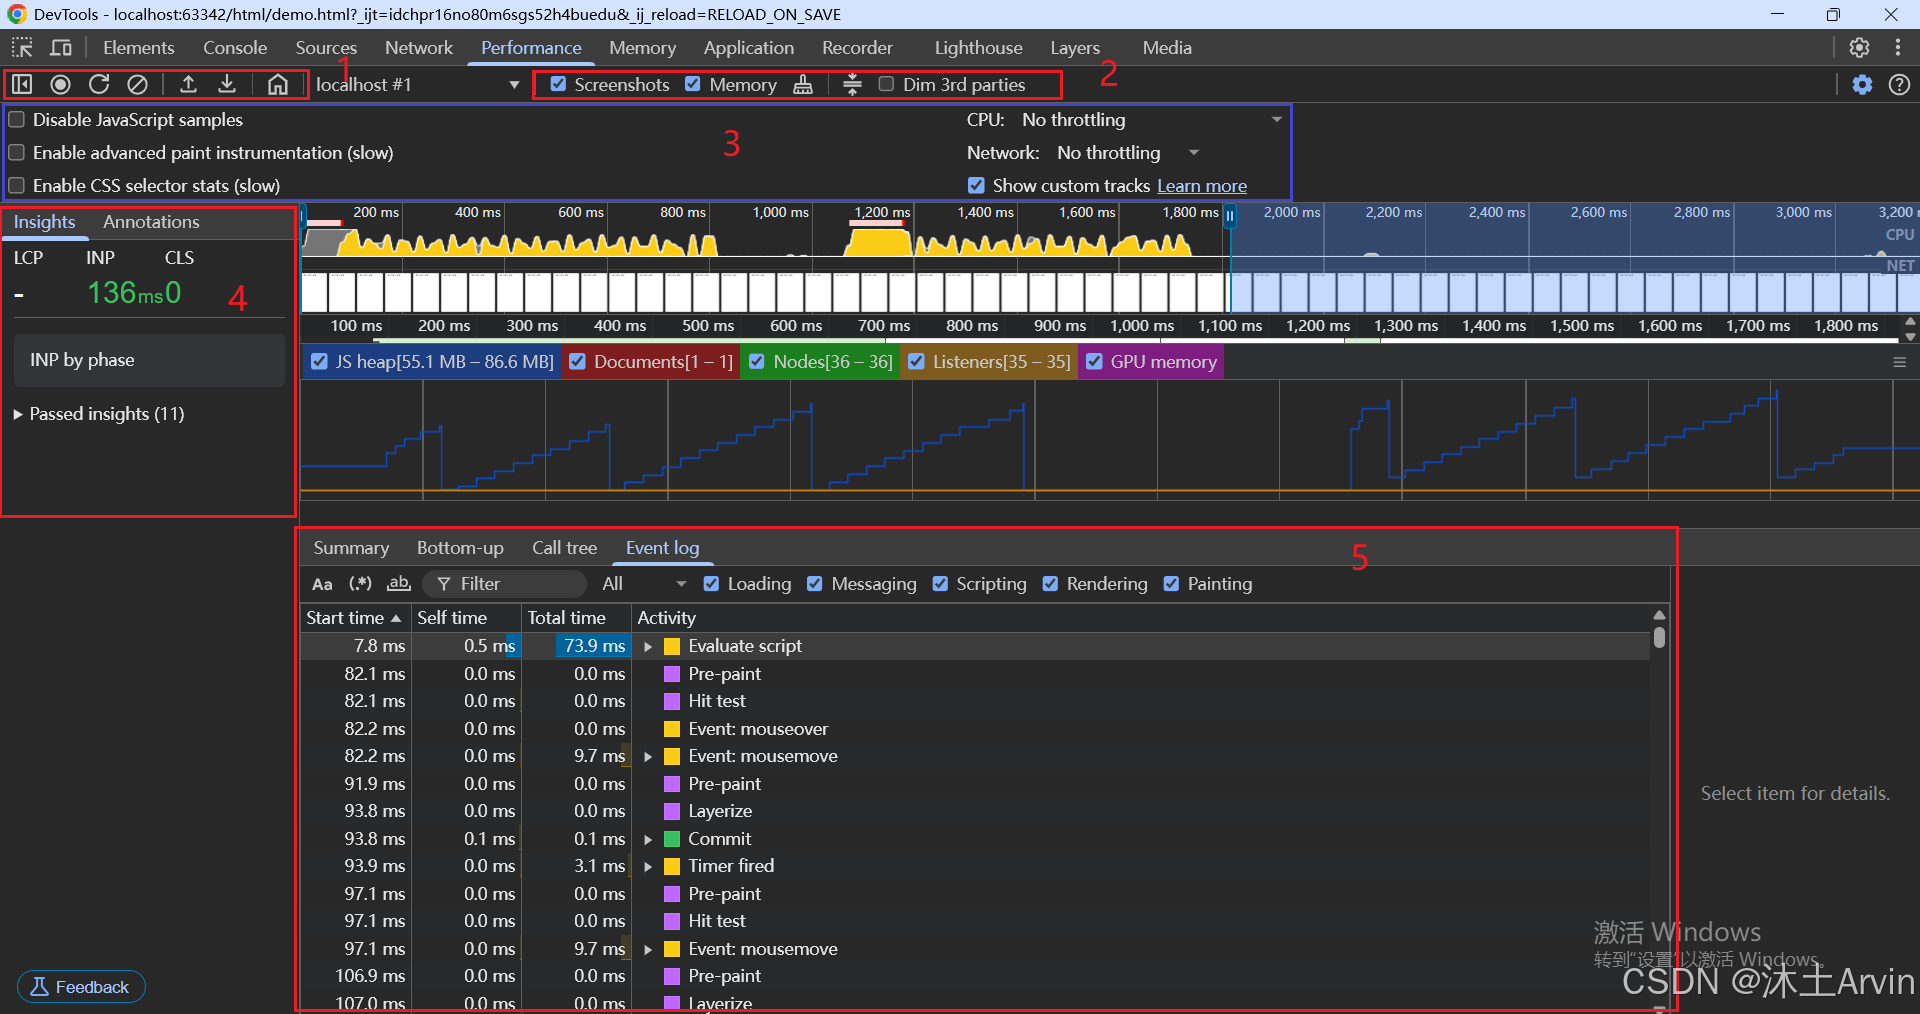Uncheck the Loading filter checkbox
This screenshot has height=1014, width=1920.
coord(711,584)
